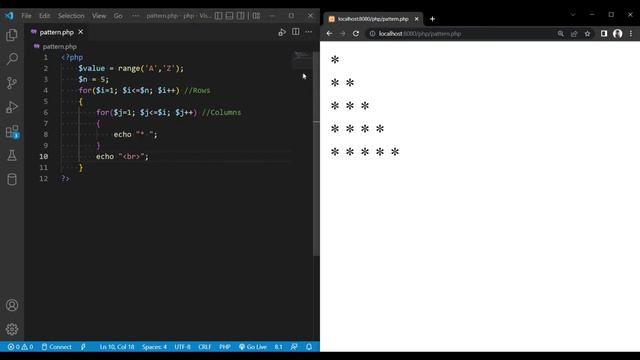Screen dimensions: 640x360
Task: Open the Edit menu in VS Code
Action: [44, 16]
